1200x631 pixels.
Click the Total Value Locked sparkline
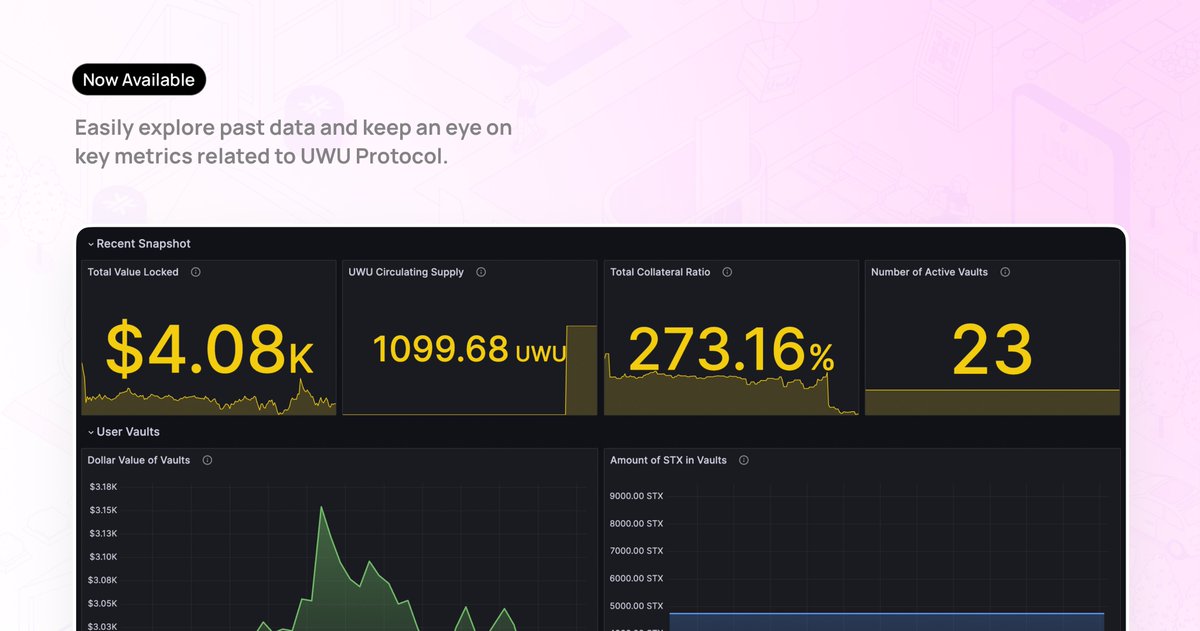pos(209,398)
